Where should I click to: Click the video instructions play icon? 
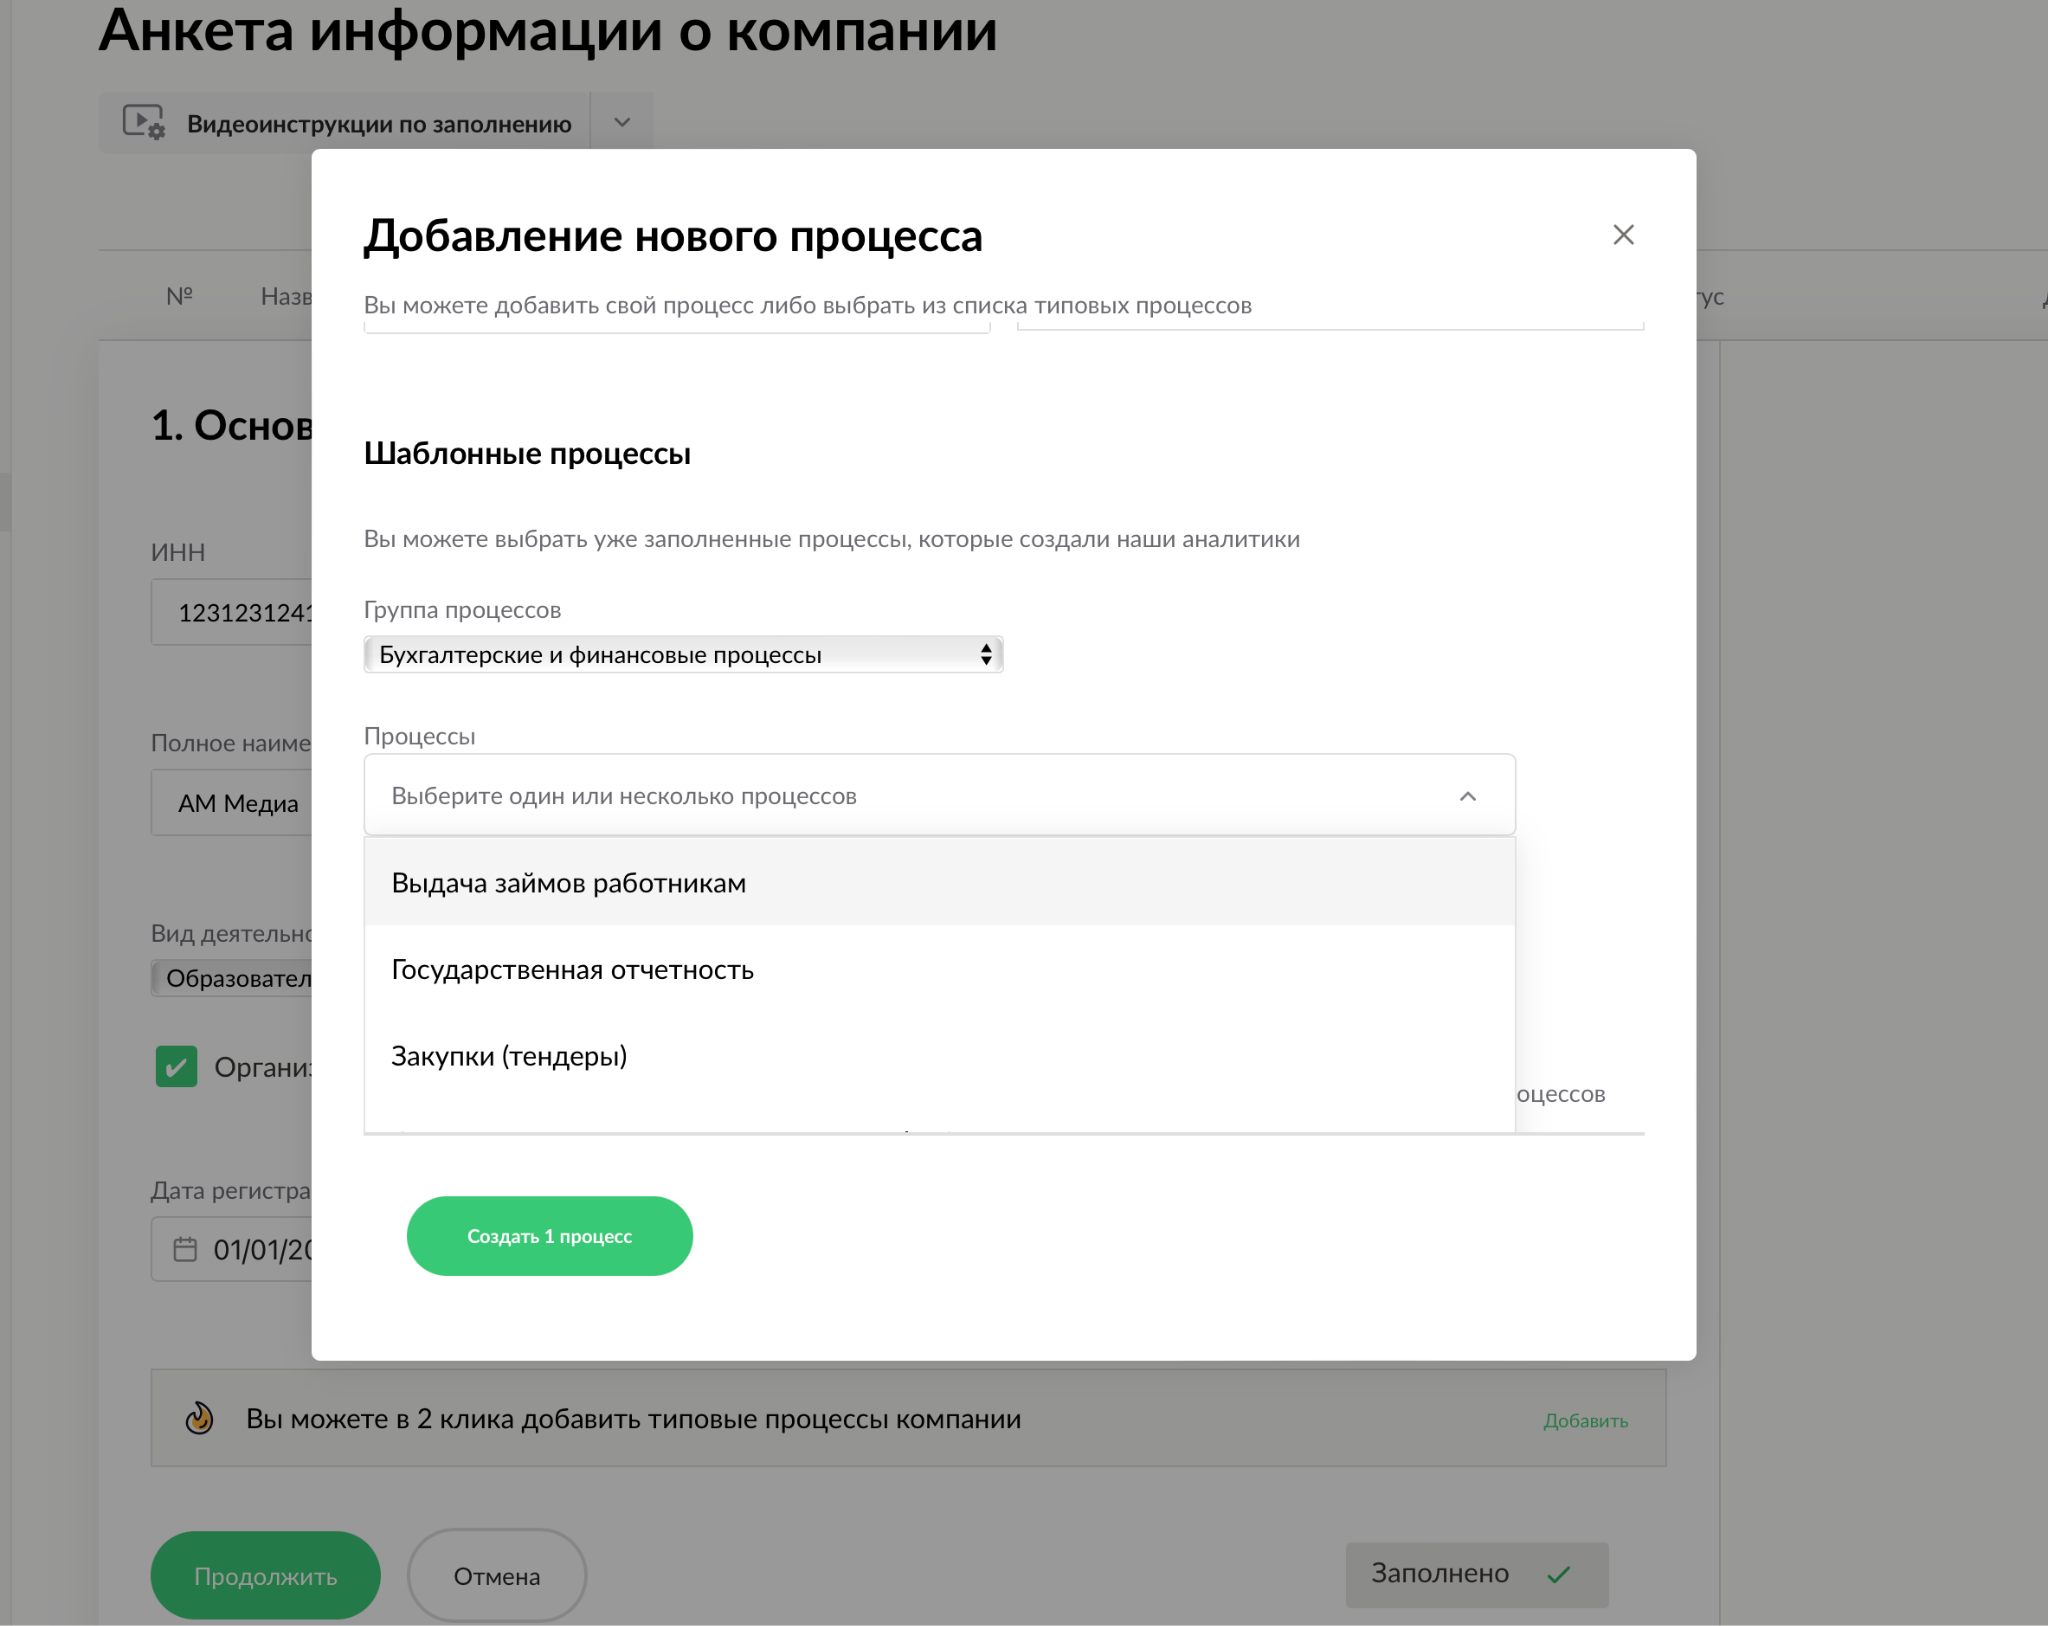pyautogui.click(x=143, y=122)
